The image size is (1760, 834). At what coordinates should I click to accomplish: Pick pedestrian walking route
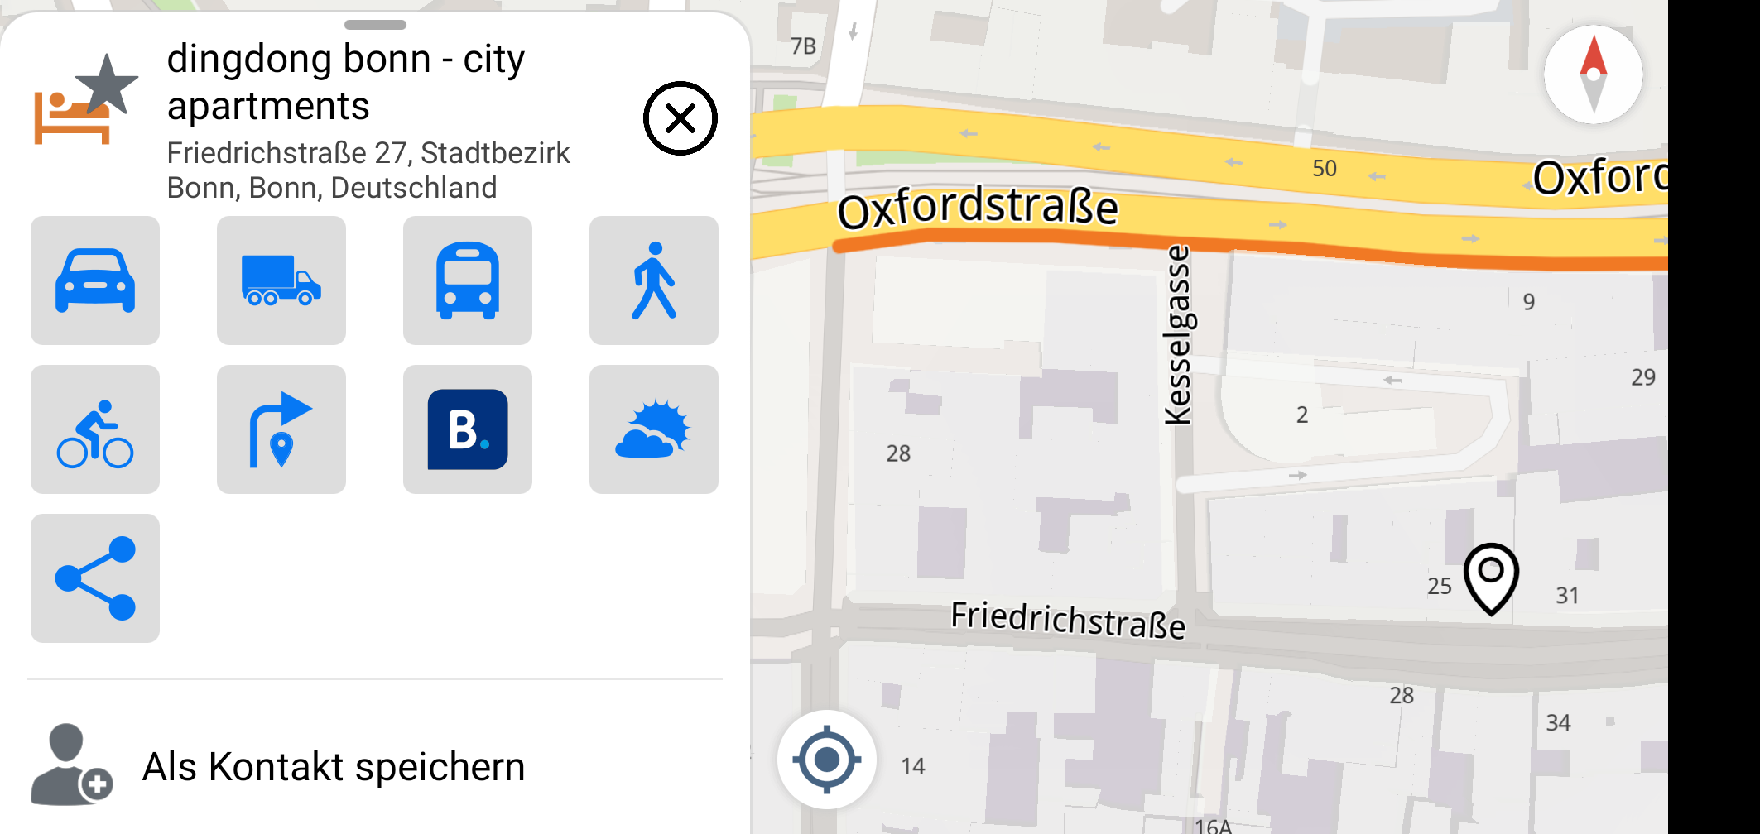(x=653, y=281)
